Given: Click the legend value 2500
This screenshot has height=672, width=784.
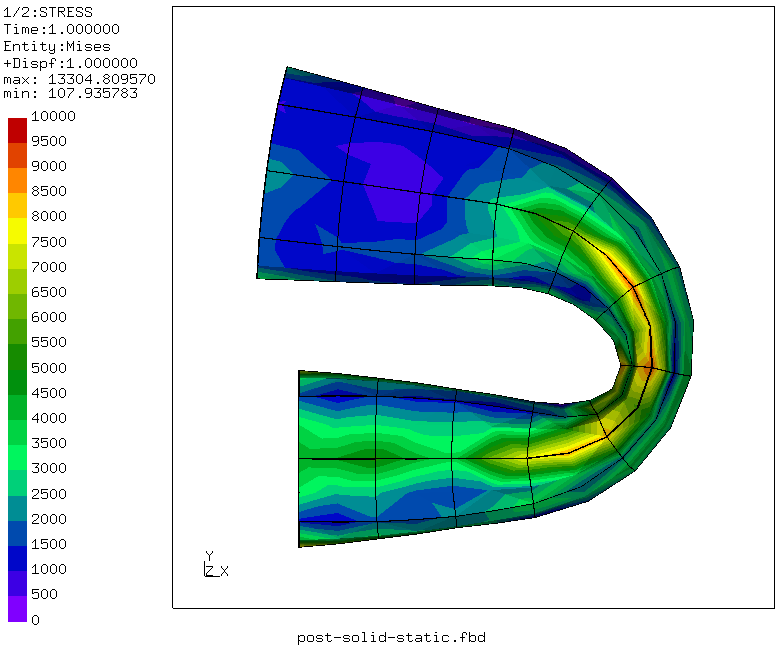Looking at the screenshot, I should pyautogui.click(x=48, y=494).
